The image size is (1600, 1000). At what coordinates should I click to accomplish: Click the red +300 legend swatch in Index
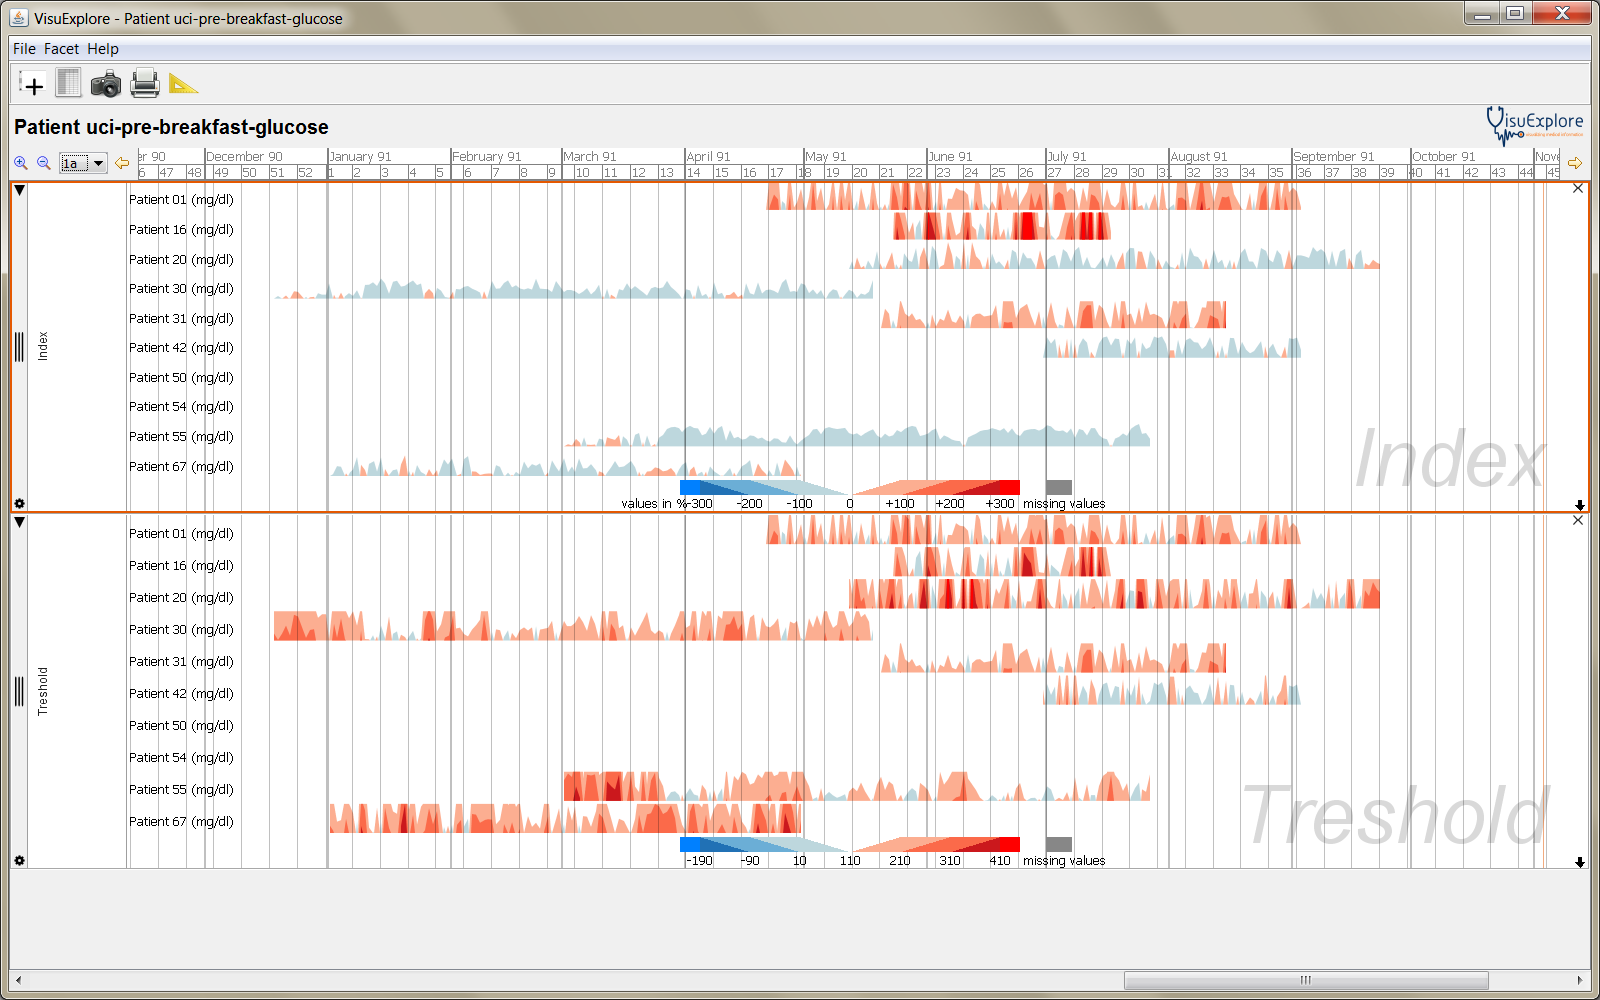[x=1008, y=487]
